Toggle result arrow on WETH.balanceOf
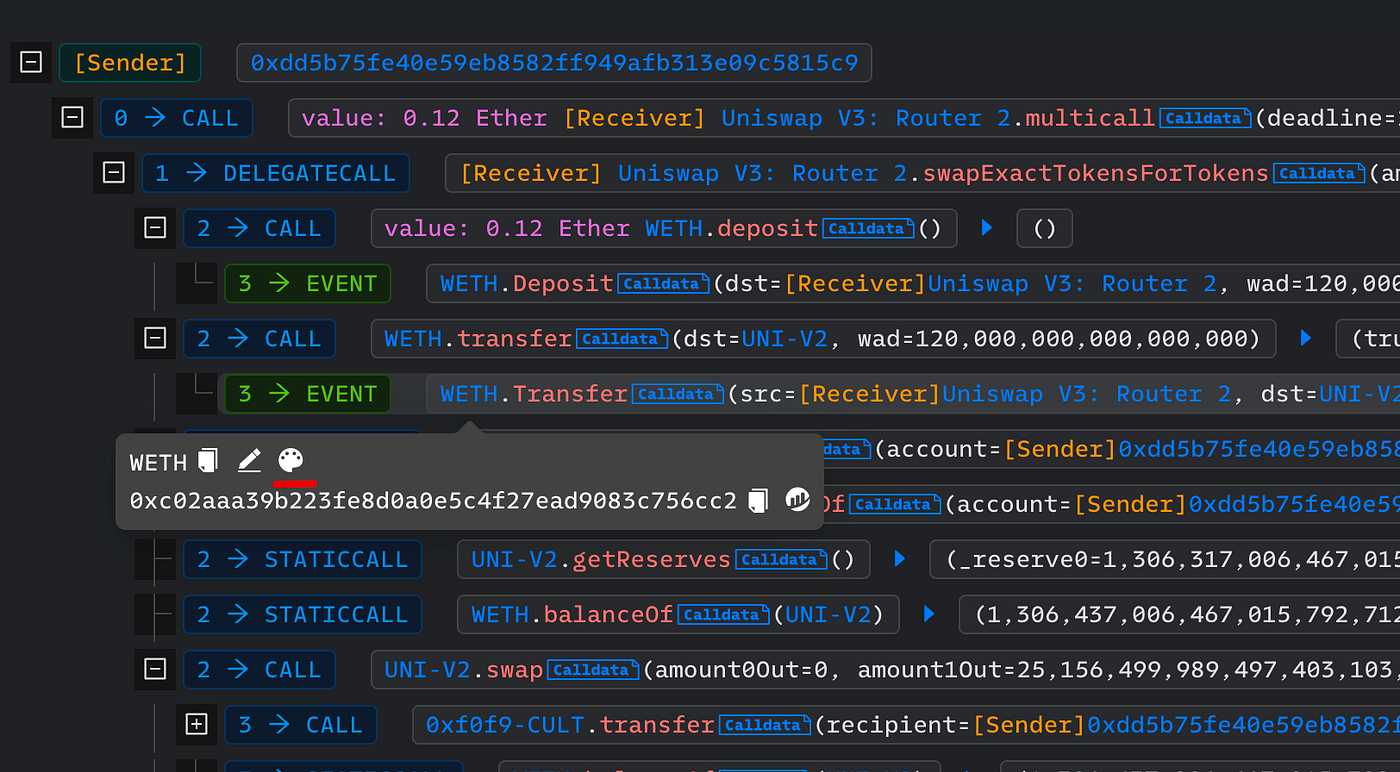1400x772 pixels. point(928,614)
